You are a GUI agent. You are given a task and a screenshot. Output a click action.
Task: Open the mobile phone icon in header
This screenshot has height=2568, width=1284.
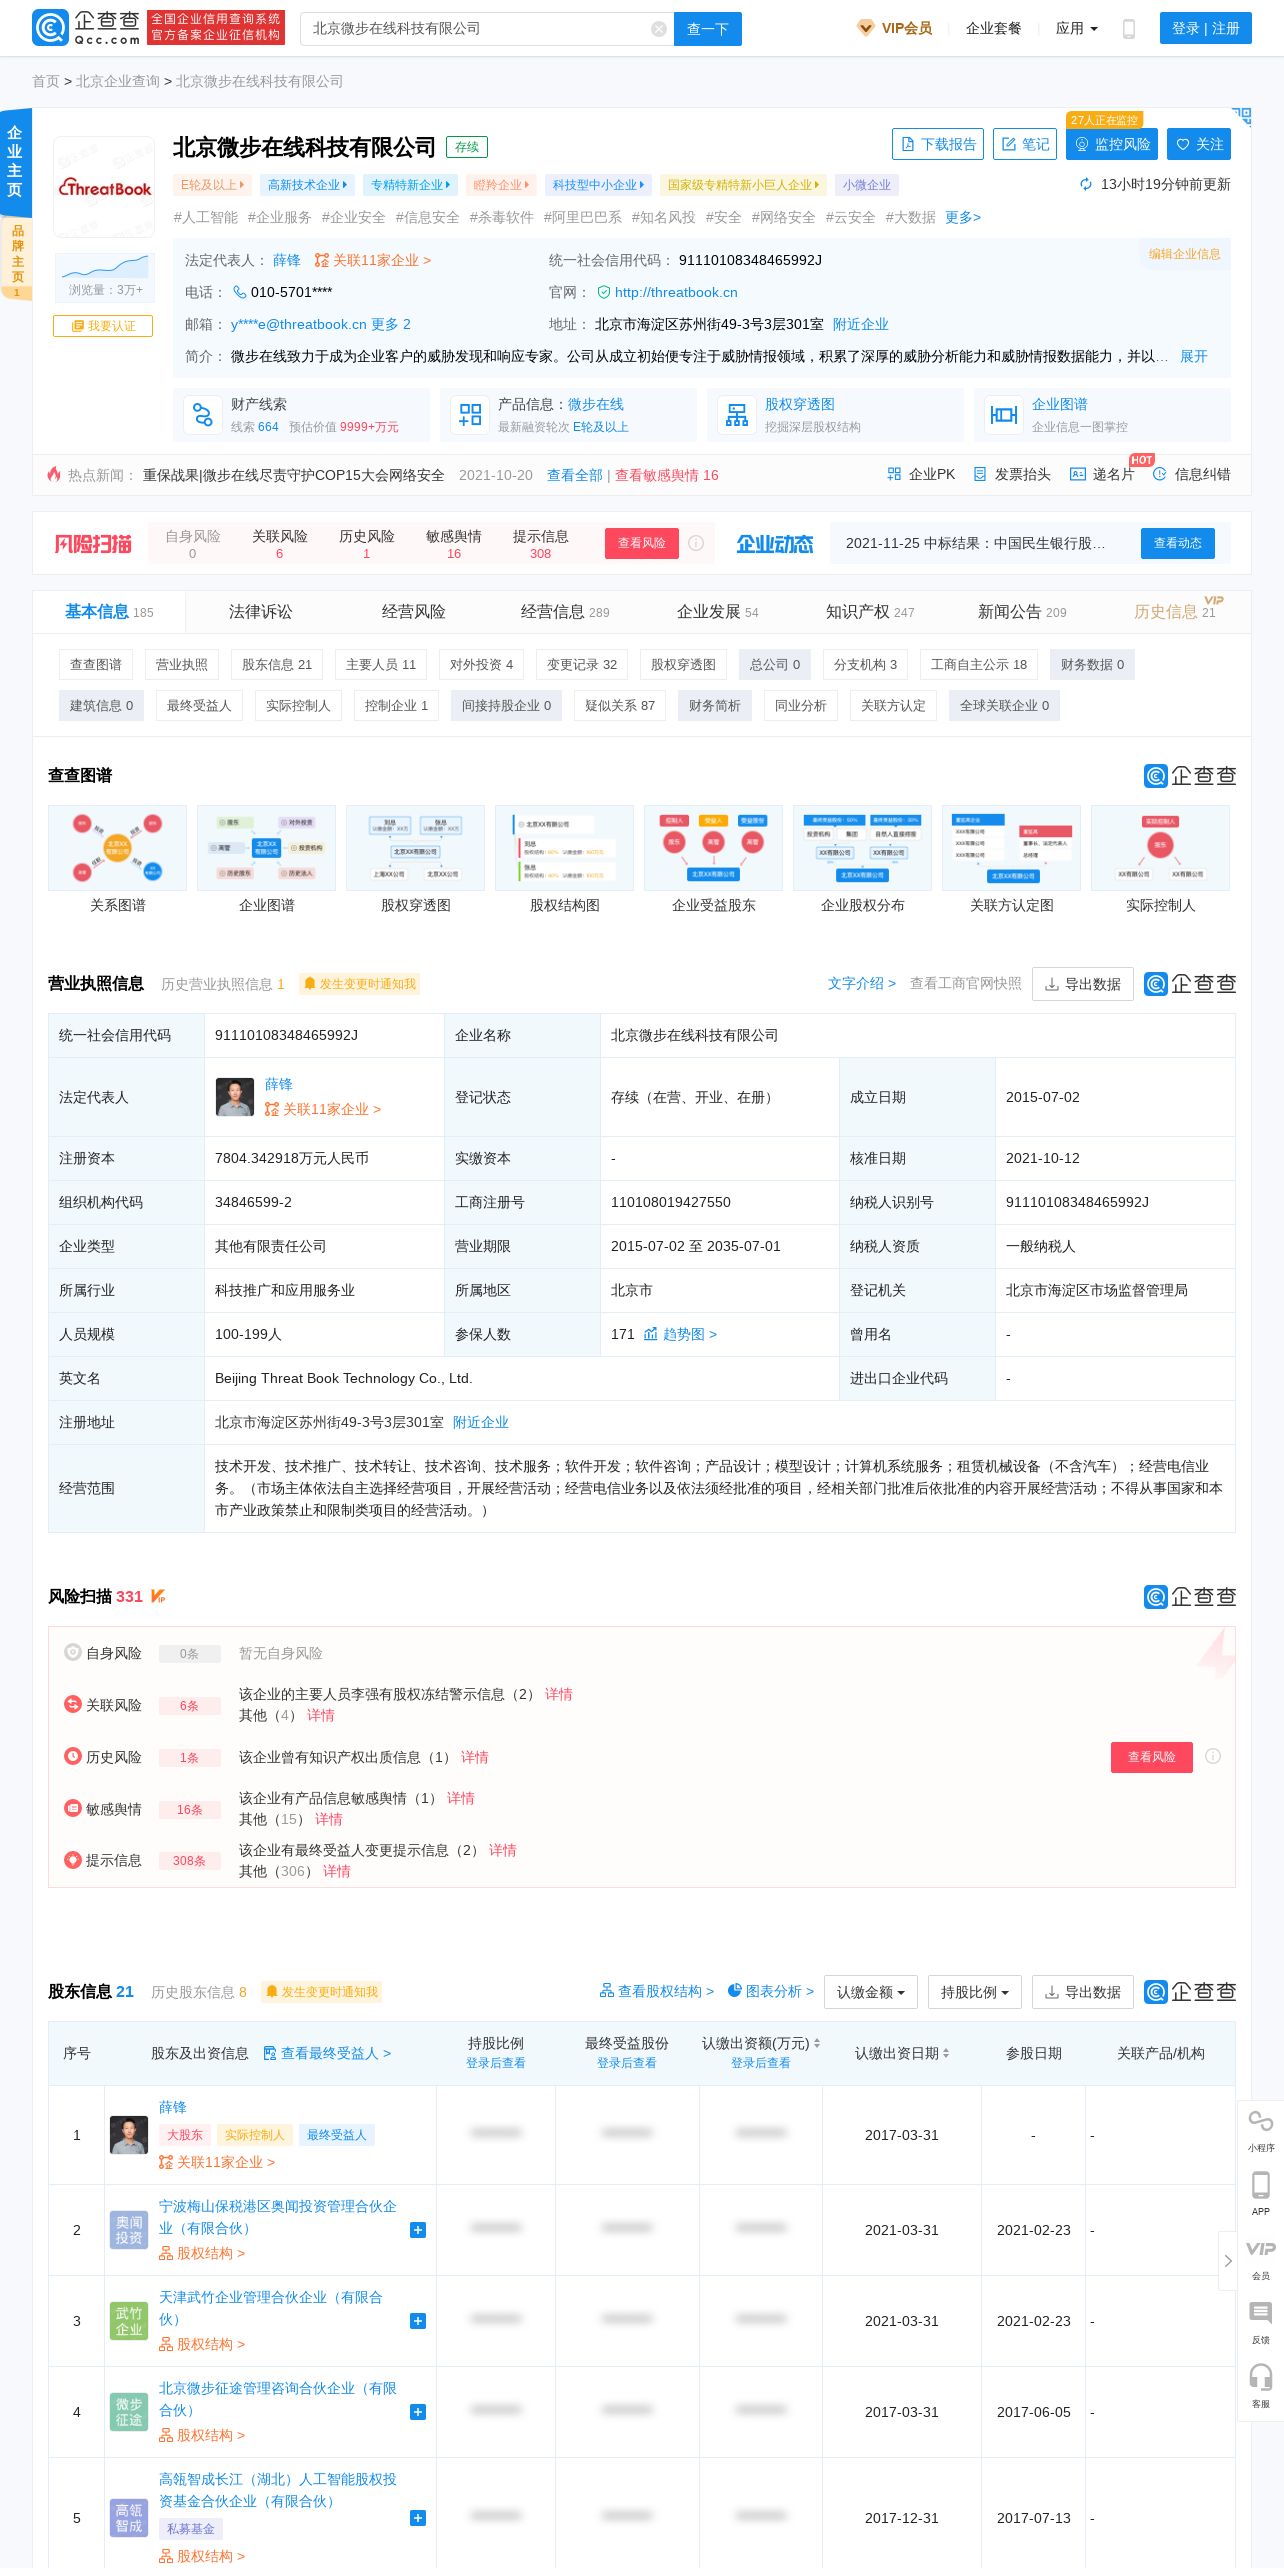tap(1129, 29)
